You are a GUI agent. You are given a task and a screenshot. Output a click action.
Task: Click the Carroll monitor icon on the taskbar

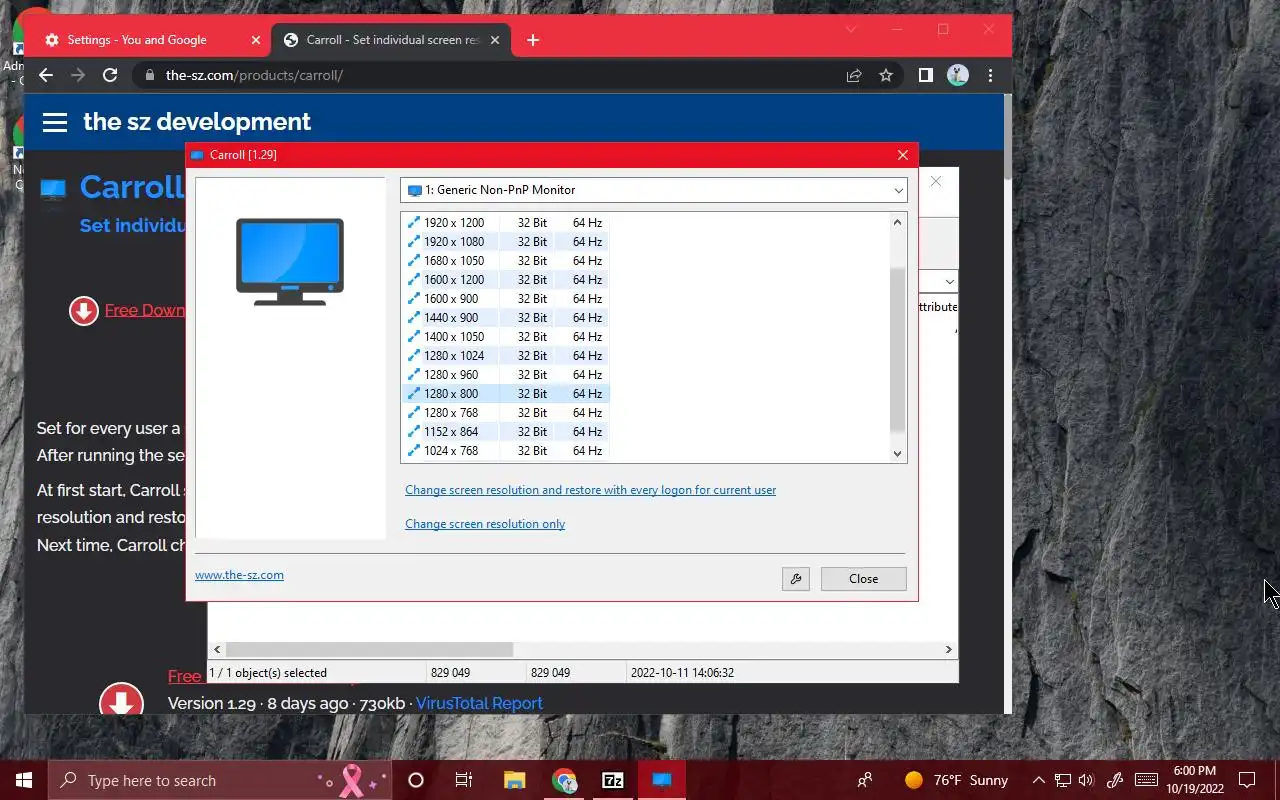pos(662,780)
